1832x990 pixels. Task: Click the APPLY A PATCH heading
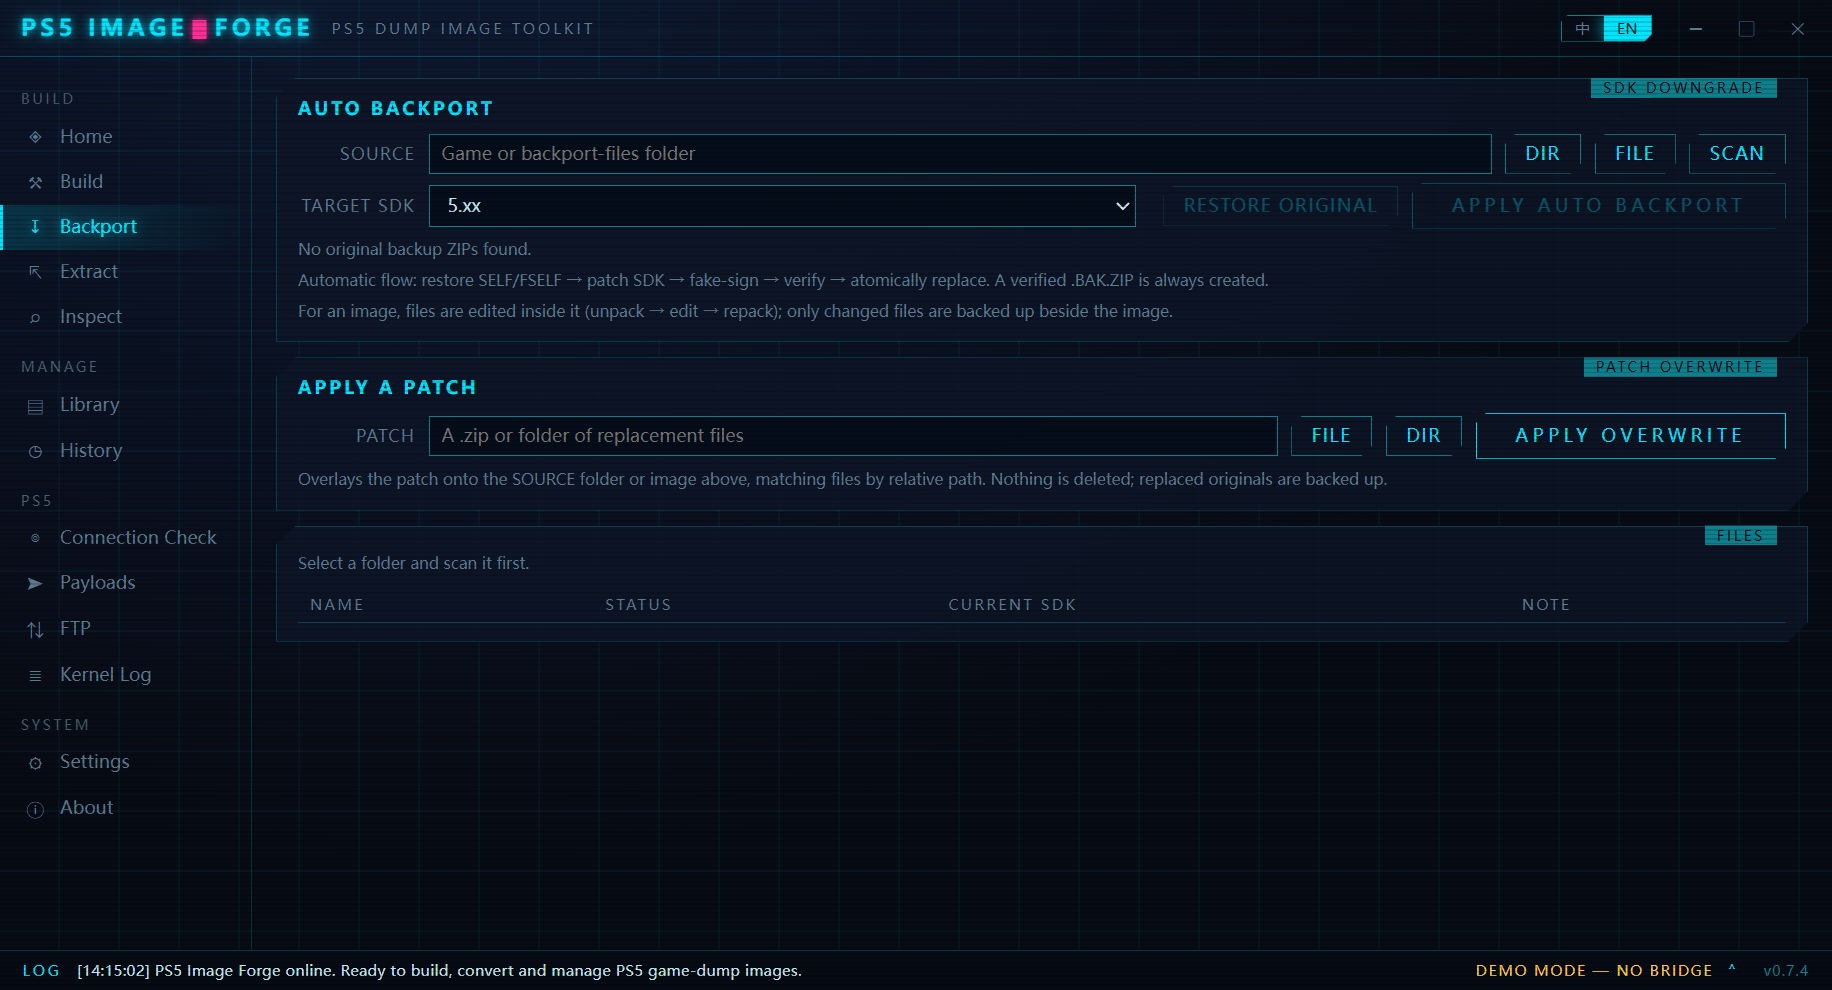tap(387, 388)
